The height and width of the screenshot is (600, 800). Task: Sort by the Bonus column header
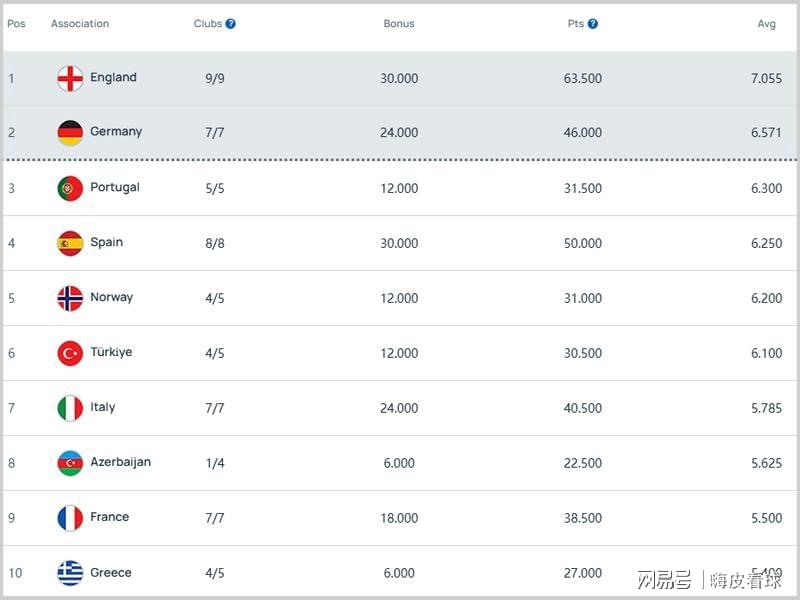pyautogui.click(x=399, y=24)
